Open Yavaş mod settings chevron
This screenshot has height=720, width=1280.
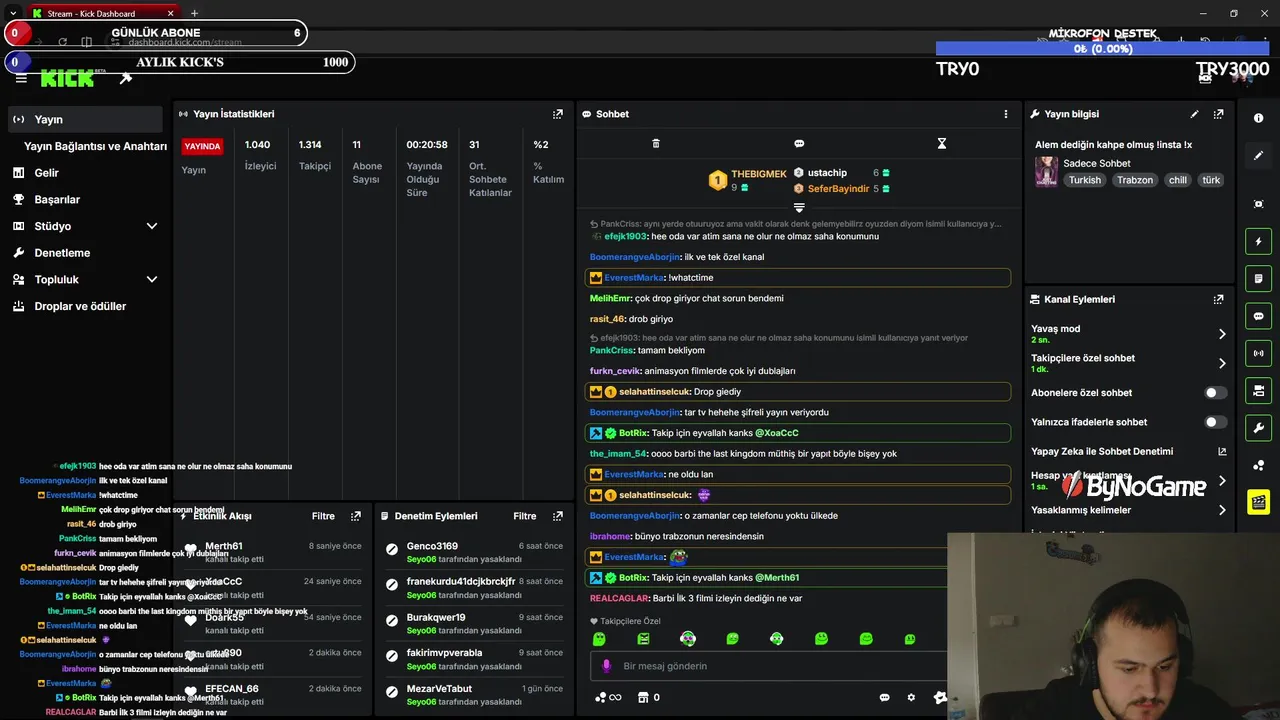point(1222,334)
